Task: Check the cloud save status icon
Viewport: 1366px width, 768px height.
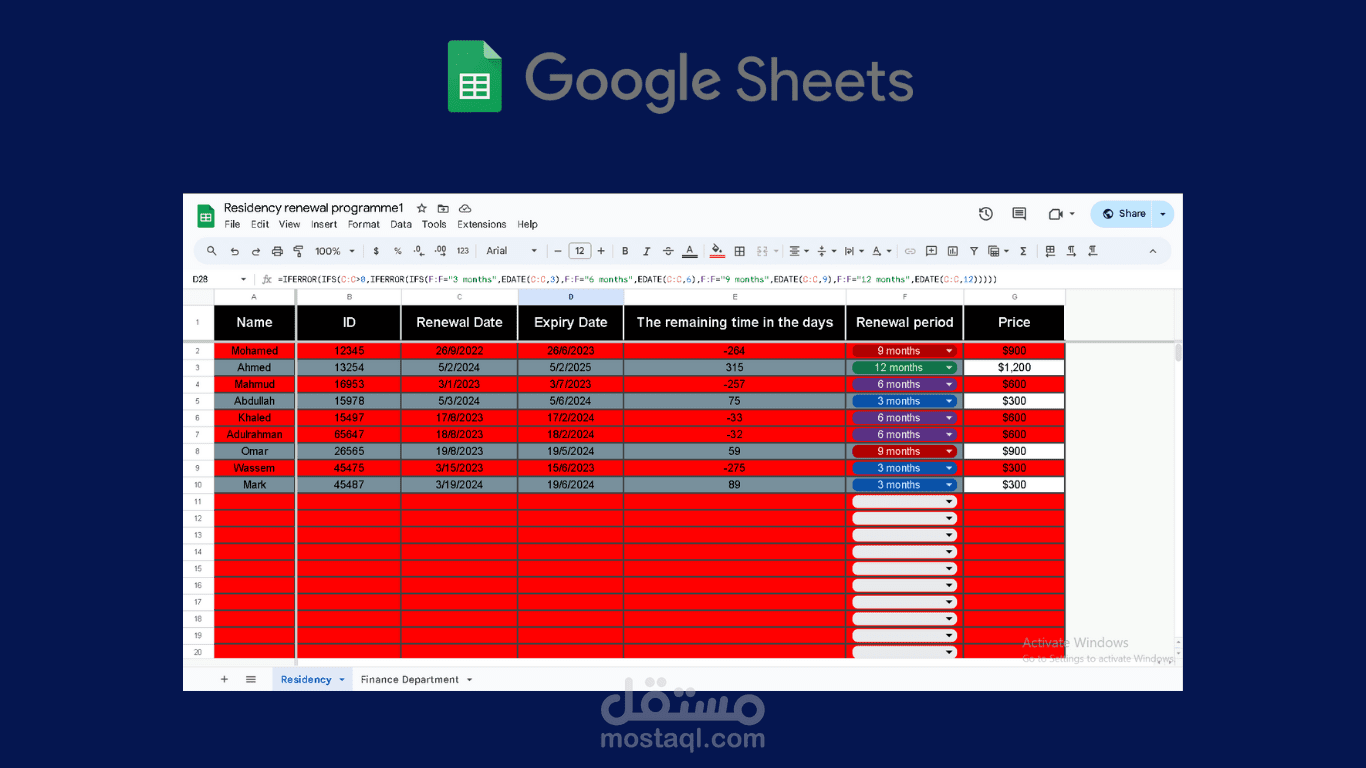Action: point(465,208)
